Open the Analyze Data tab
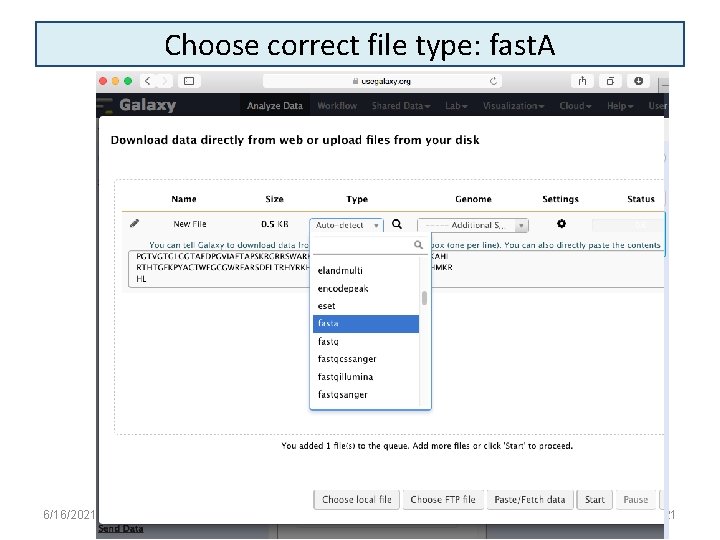720x540 pixels. pyautogui.click(x=275, y=106)
